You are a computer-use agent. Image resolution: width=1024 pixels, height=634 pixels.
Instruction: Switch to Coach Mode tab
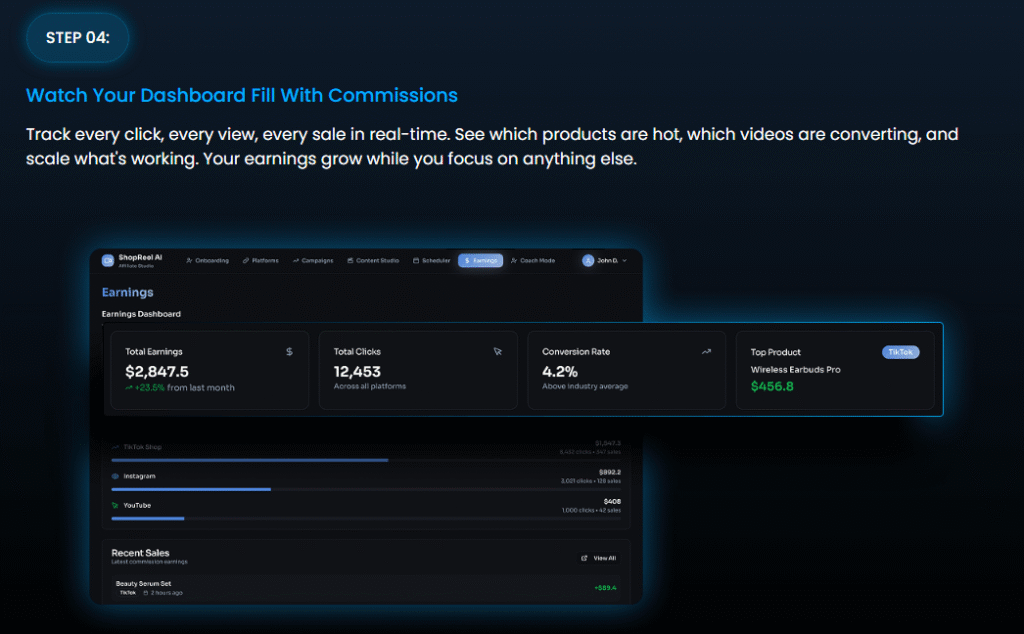(x=533, y=261)
